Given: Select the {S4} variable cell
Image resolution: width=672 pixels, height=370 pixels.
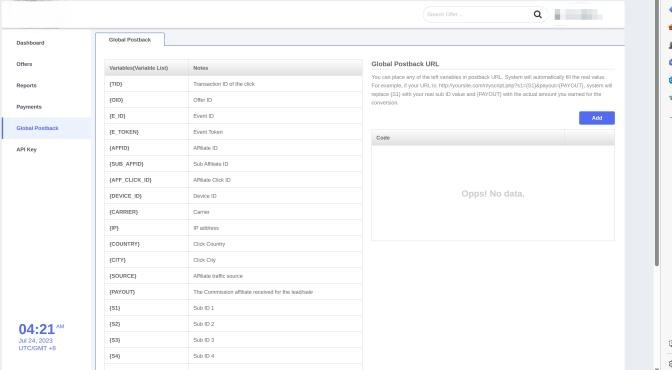Looking at the screenshot, I should pos(147,356).
